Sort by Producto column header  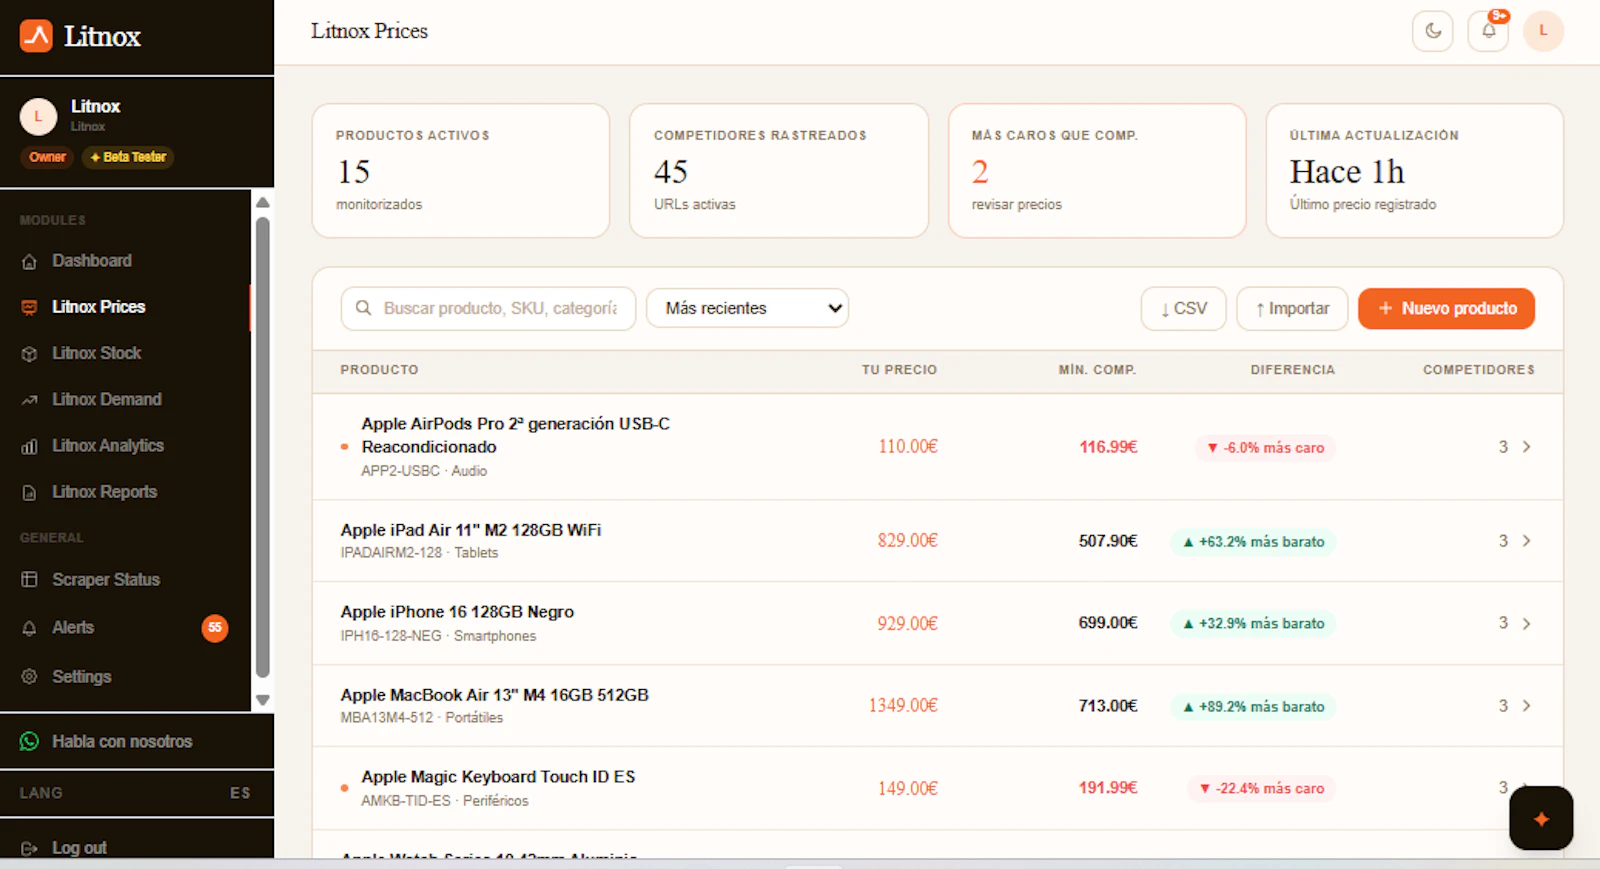379,370
